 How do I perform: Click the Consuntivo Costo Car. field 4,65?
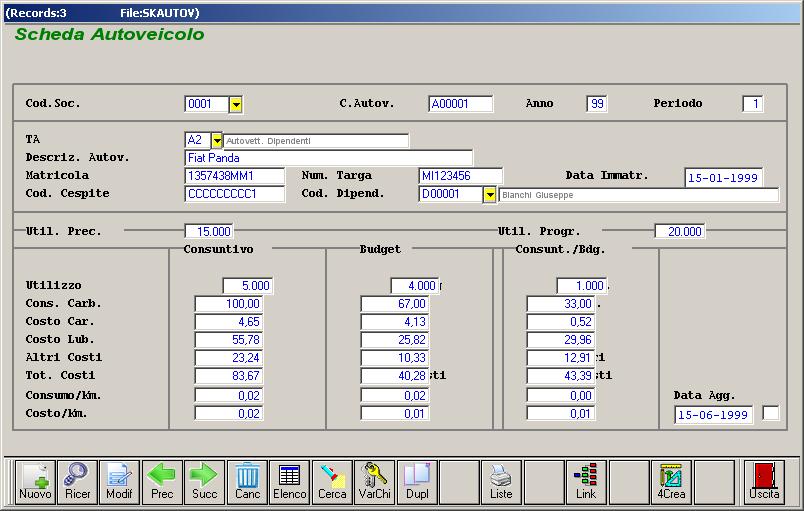(x=229, y=321)
